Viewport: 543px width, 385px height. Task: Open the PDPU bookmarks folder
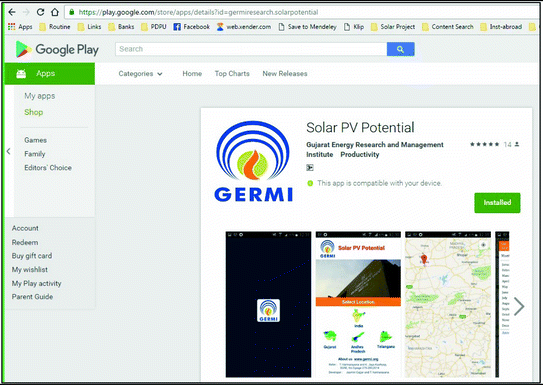(154, 27)
